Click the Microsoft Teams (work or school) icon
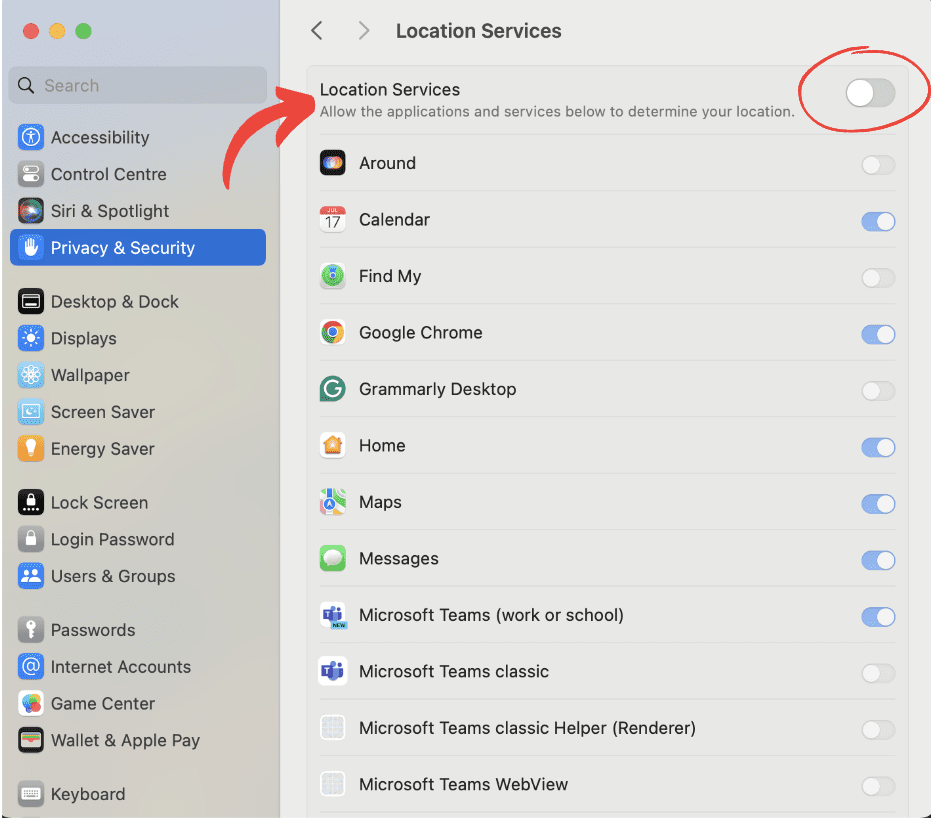 pyautogui.click(x=333, y=615)
